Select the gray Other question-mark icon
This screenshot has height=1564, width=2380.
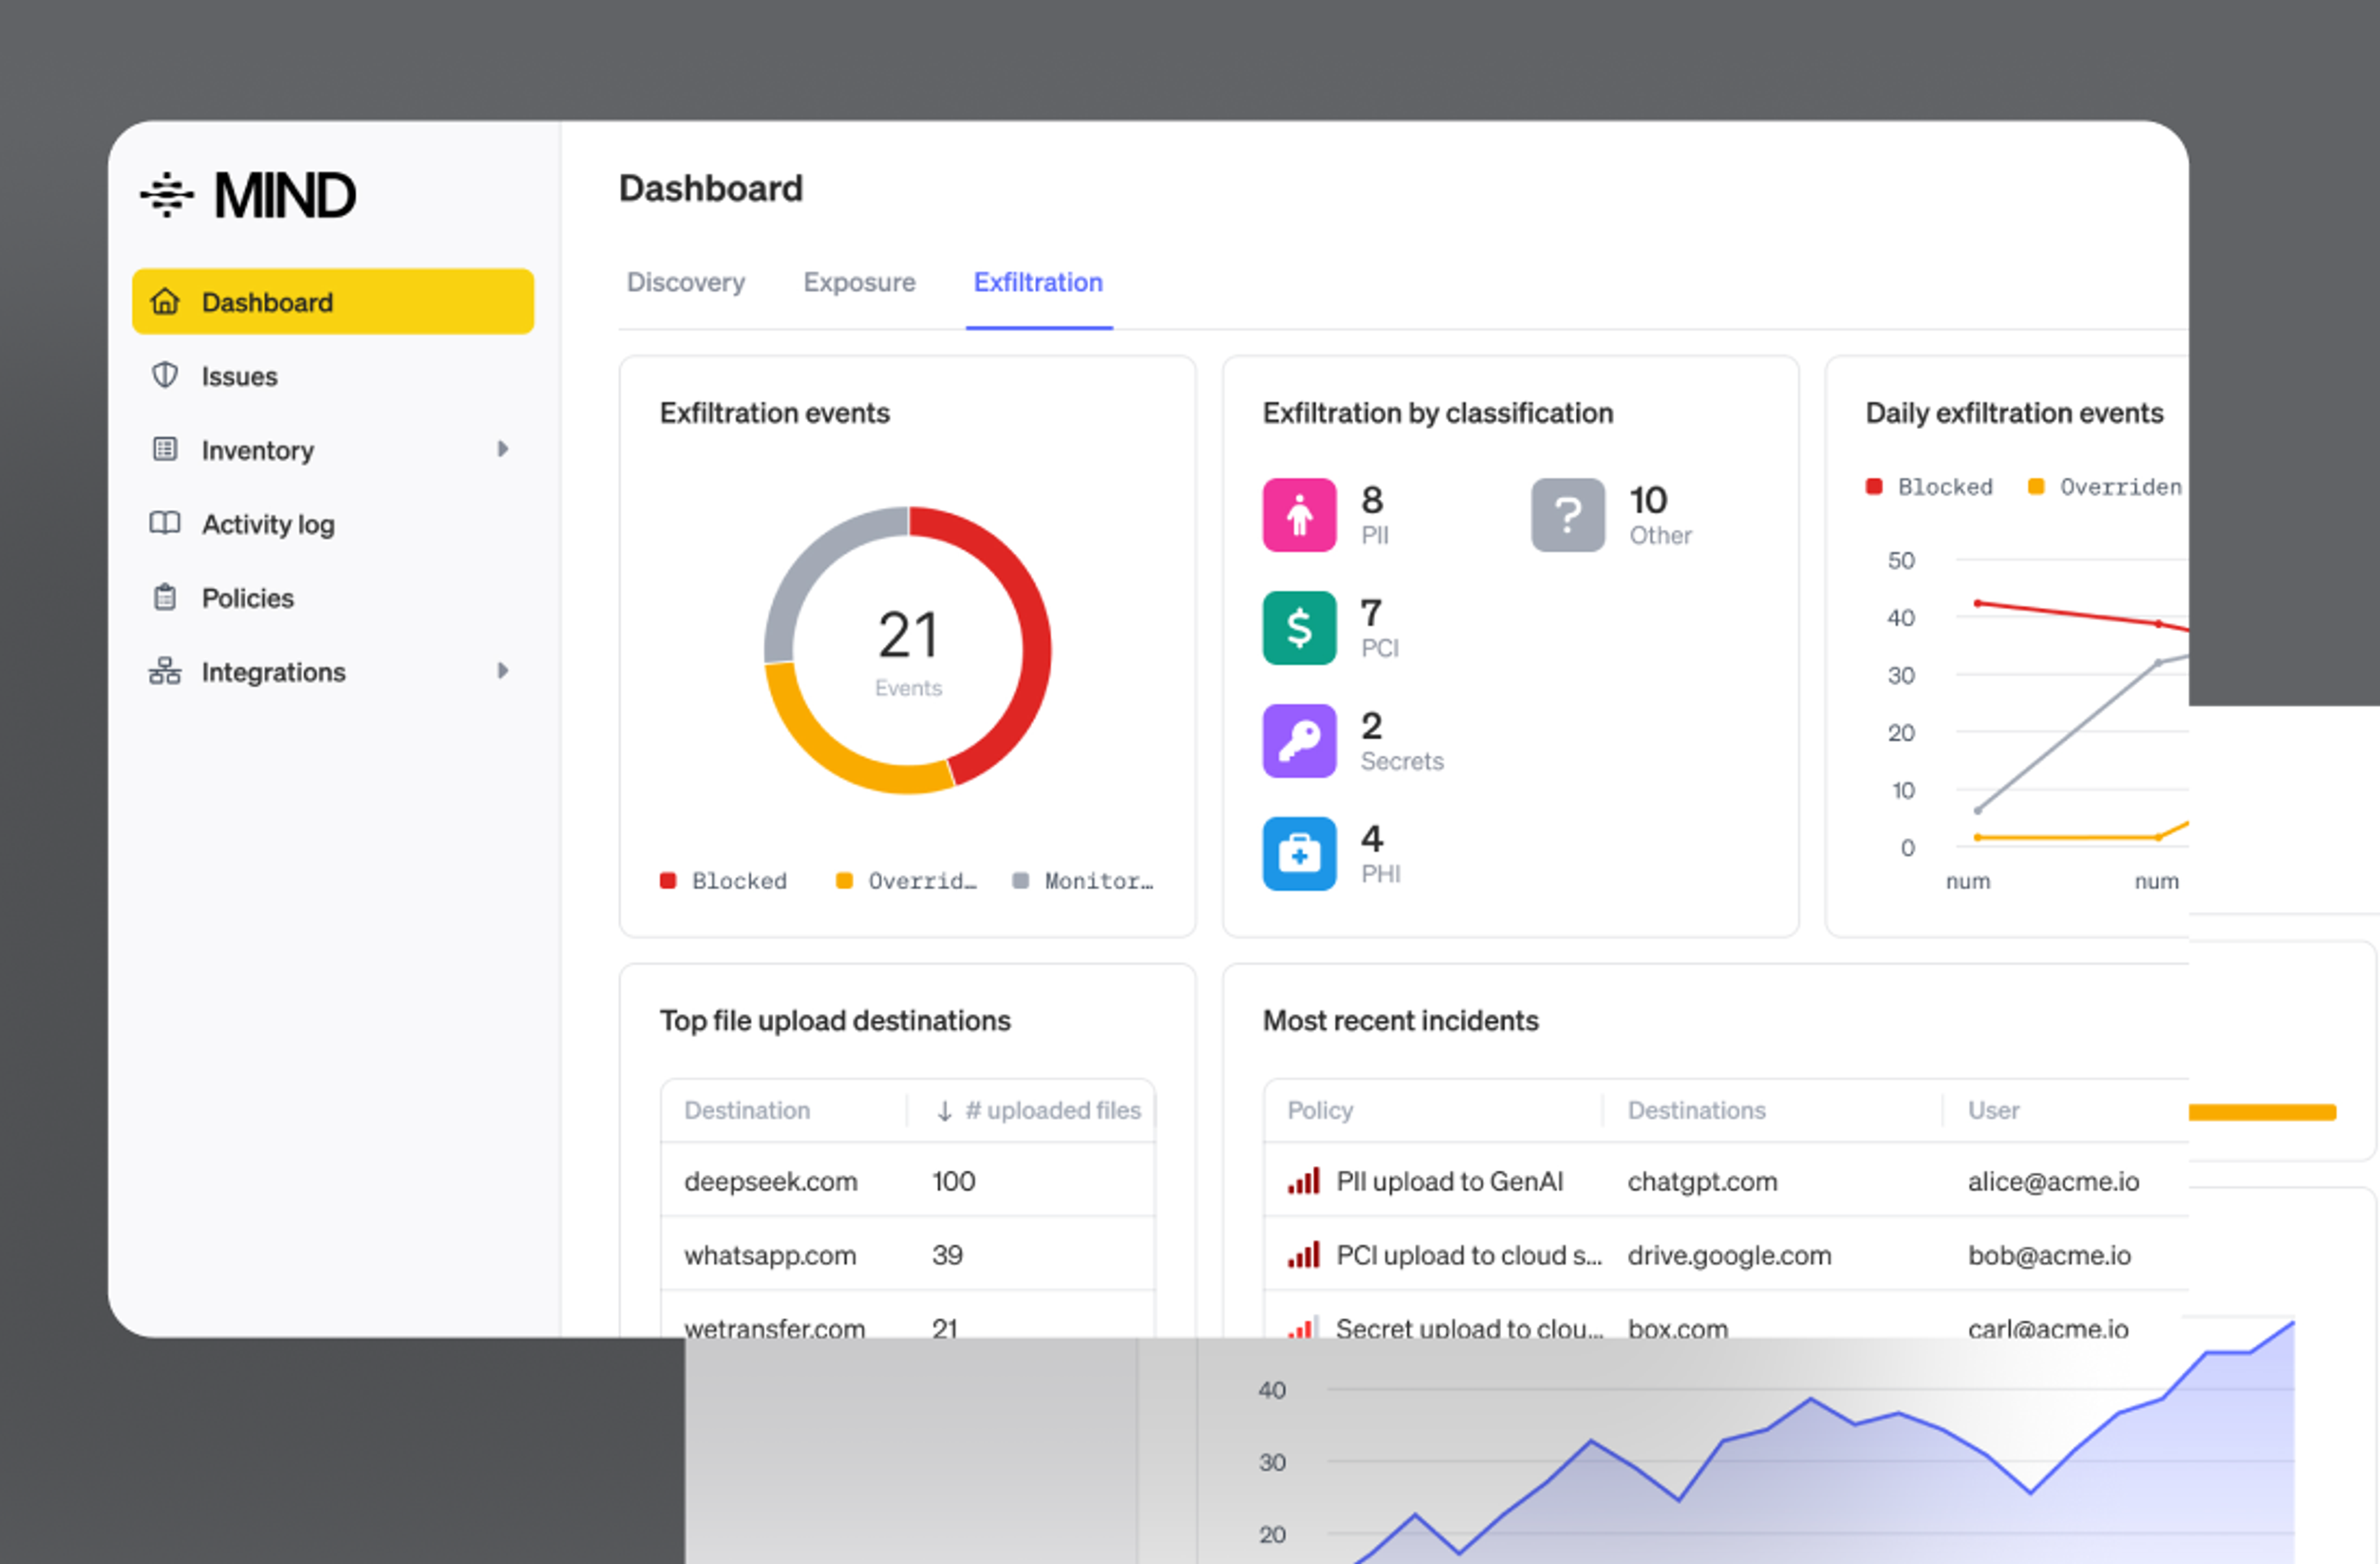1567,515
